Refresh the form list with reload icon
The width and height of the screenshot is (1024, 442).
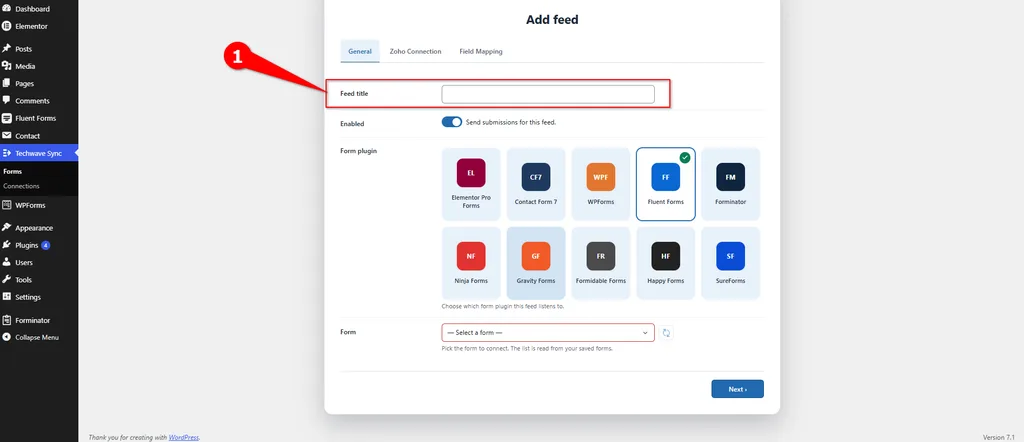pos(666,333)
